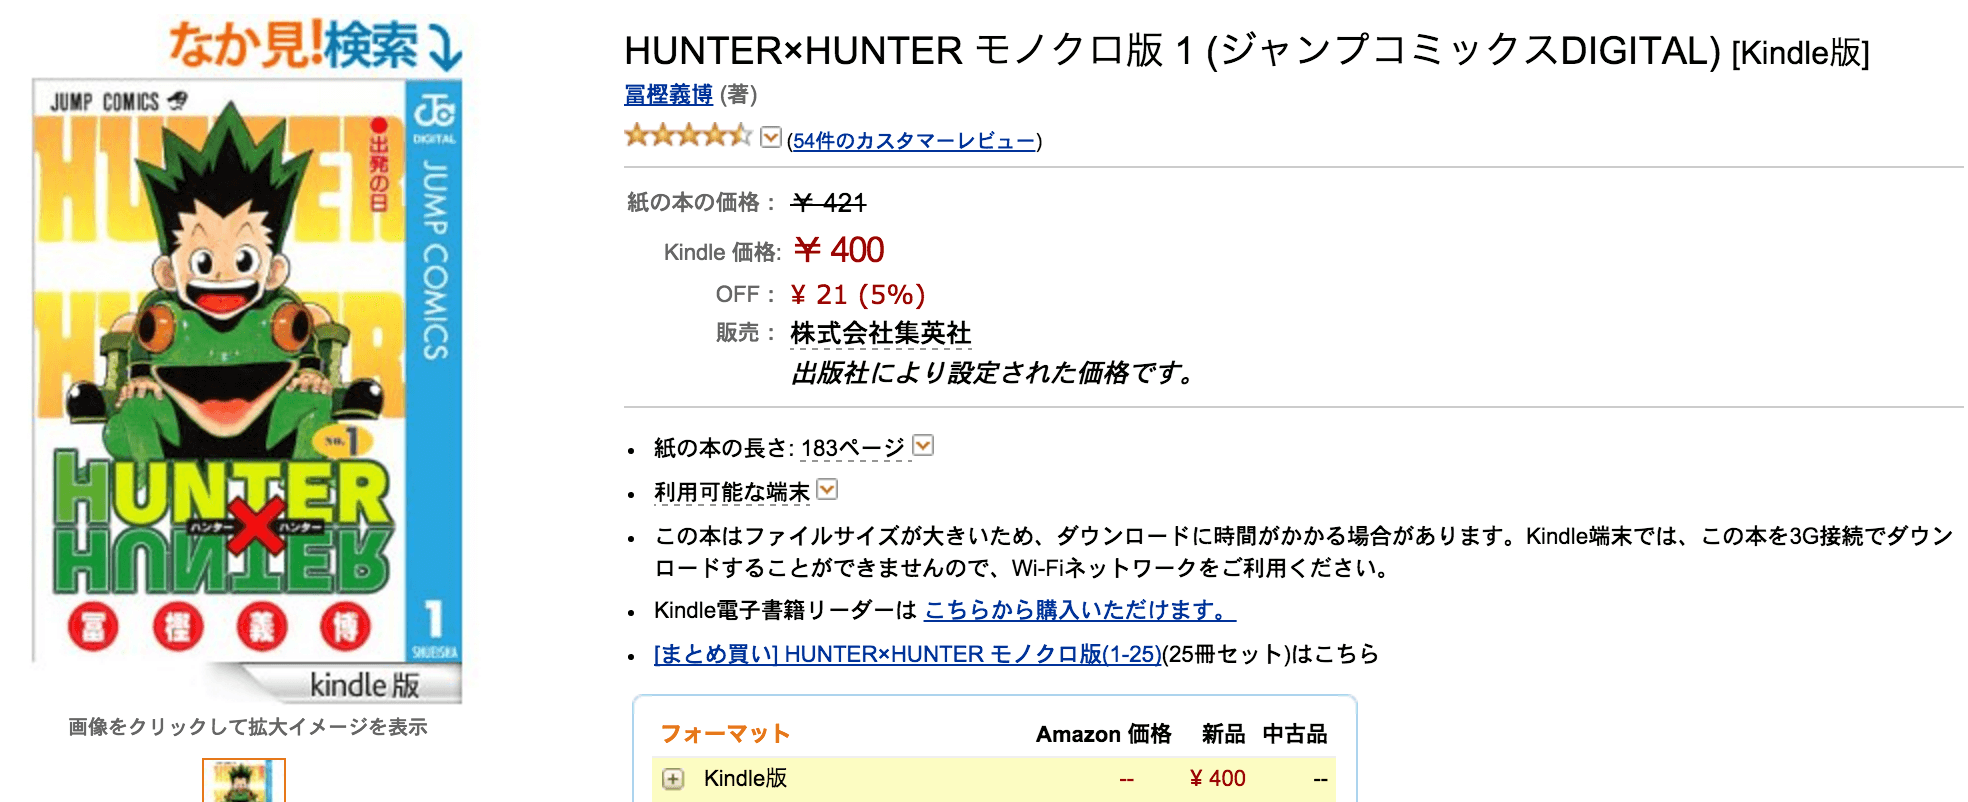View the 54件のカスタマーレビュー reviews
Viewport: 1968px width, 802px height.
pos(914,141)
